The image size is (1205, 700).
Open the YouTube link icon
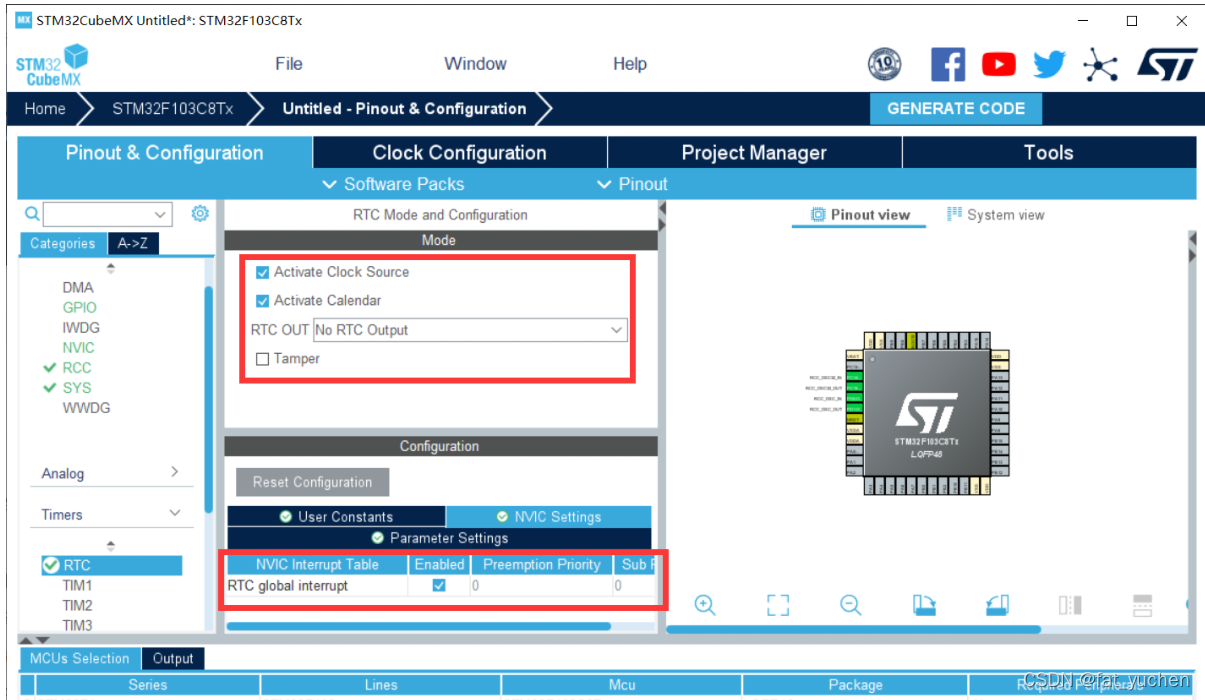coord(998,65)
